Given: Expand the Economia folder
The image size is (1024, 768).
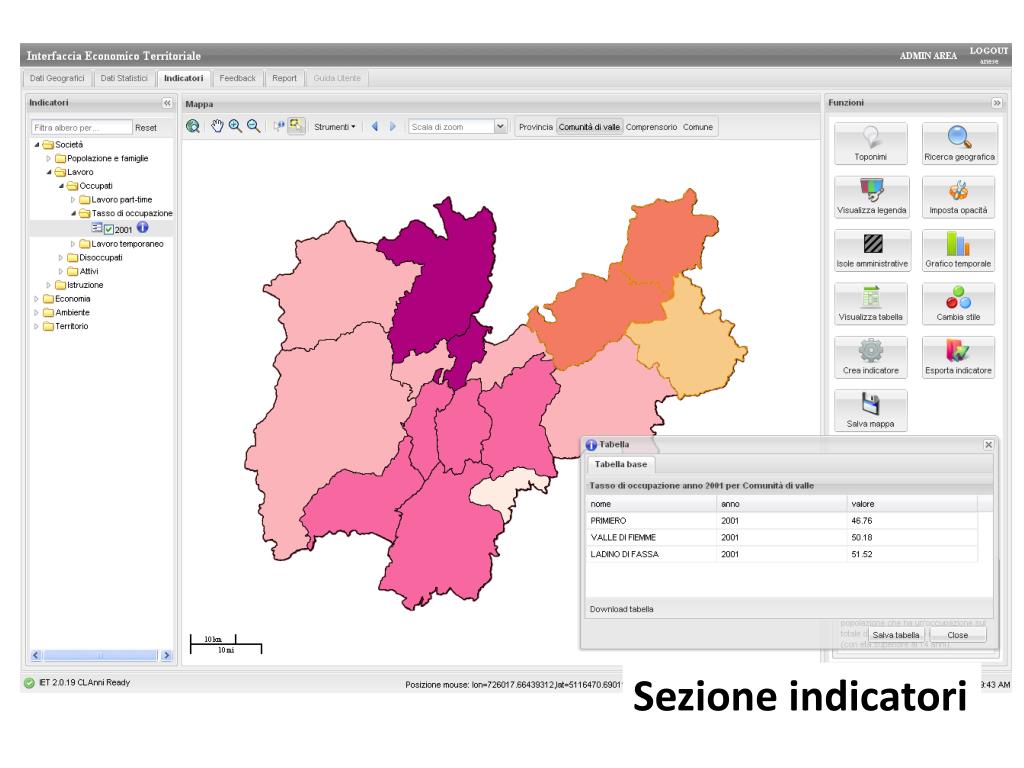Looking at the screenshot, I should [37, 299].
